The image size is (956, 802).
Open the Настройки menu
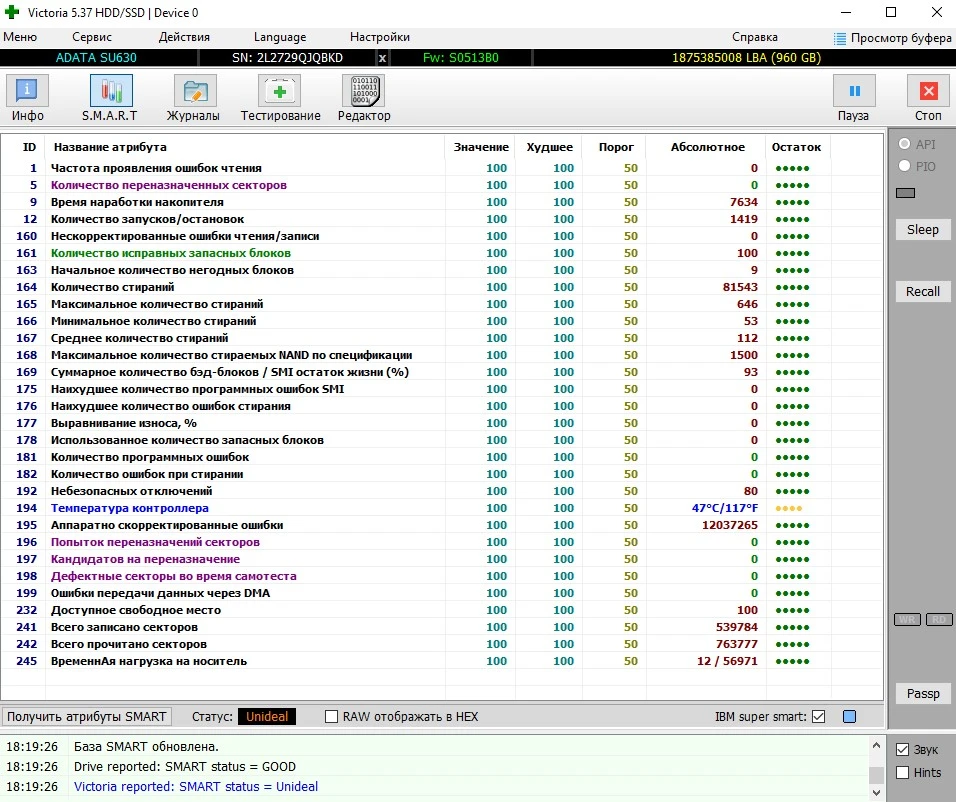(380, 37)
